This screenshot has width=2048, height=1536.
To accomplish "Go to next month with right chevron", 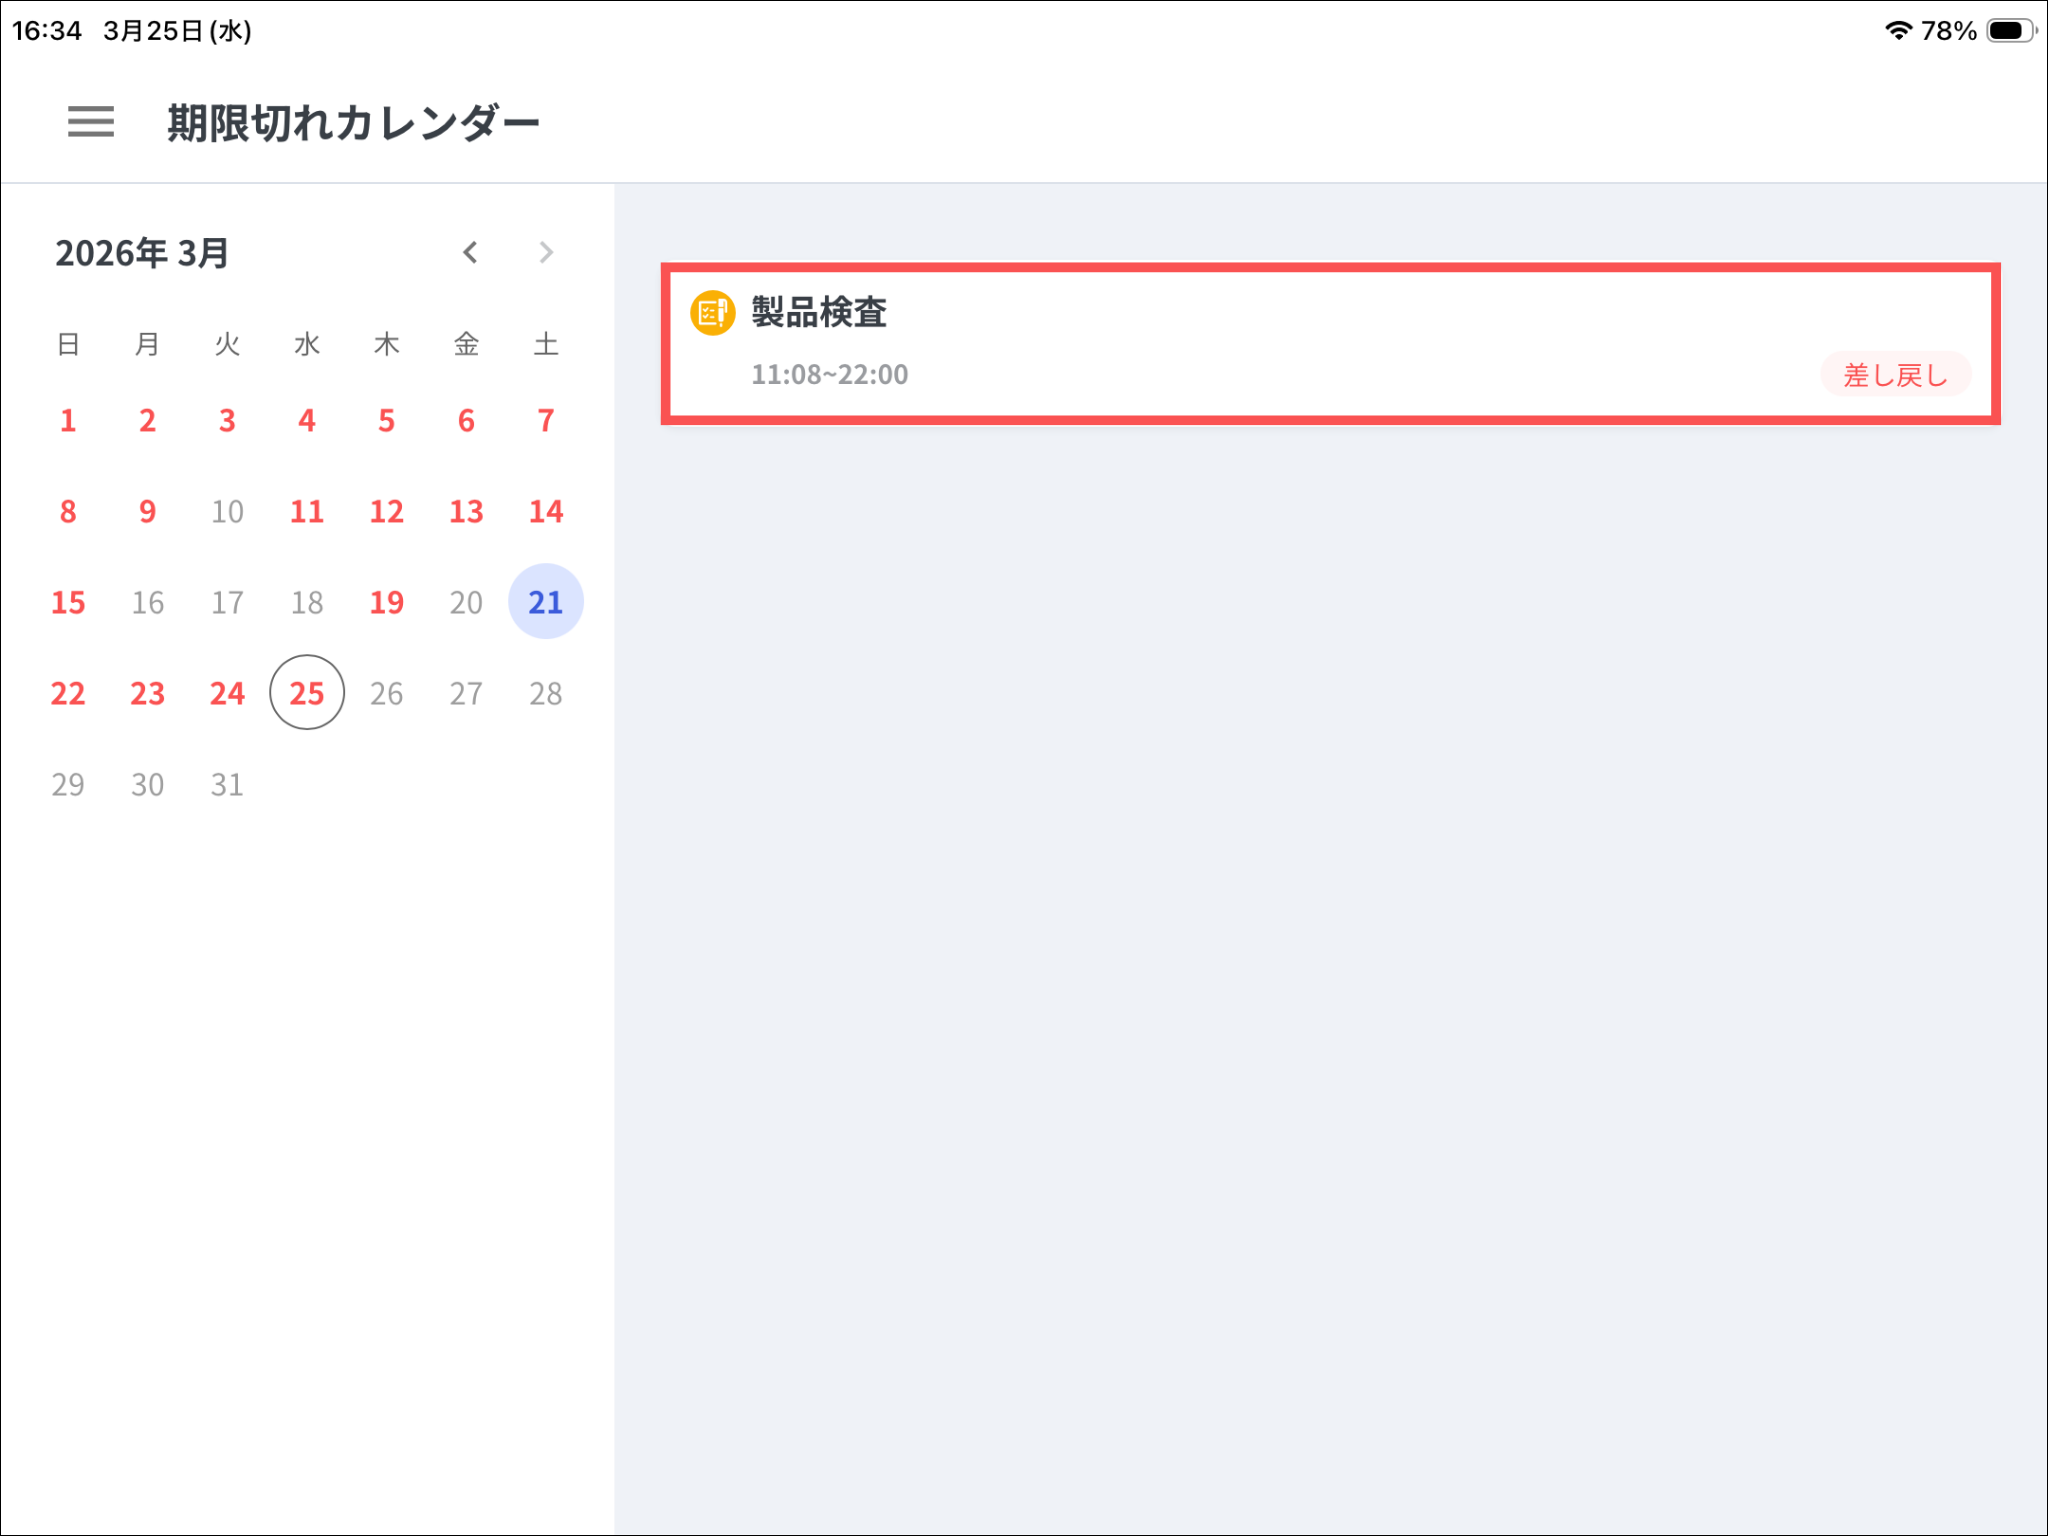I will (546, 253).
